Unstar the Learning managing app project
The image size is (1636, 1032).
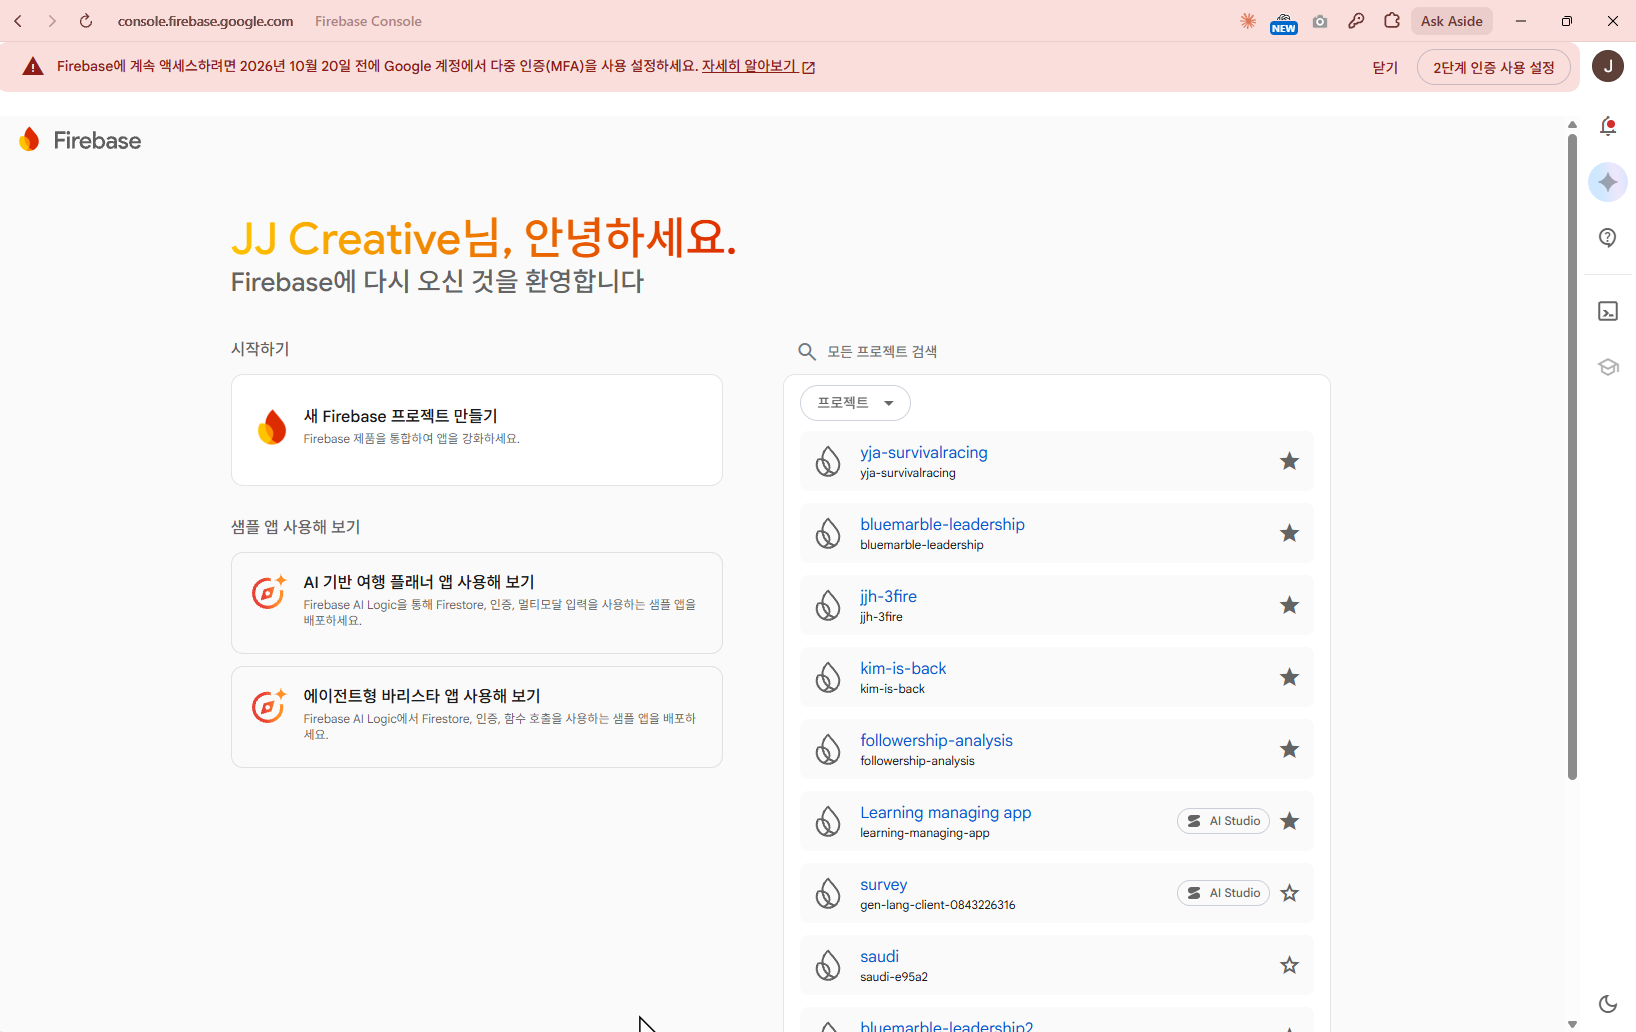click(1290, 821)
